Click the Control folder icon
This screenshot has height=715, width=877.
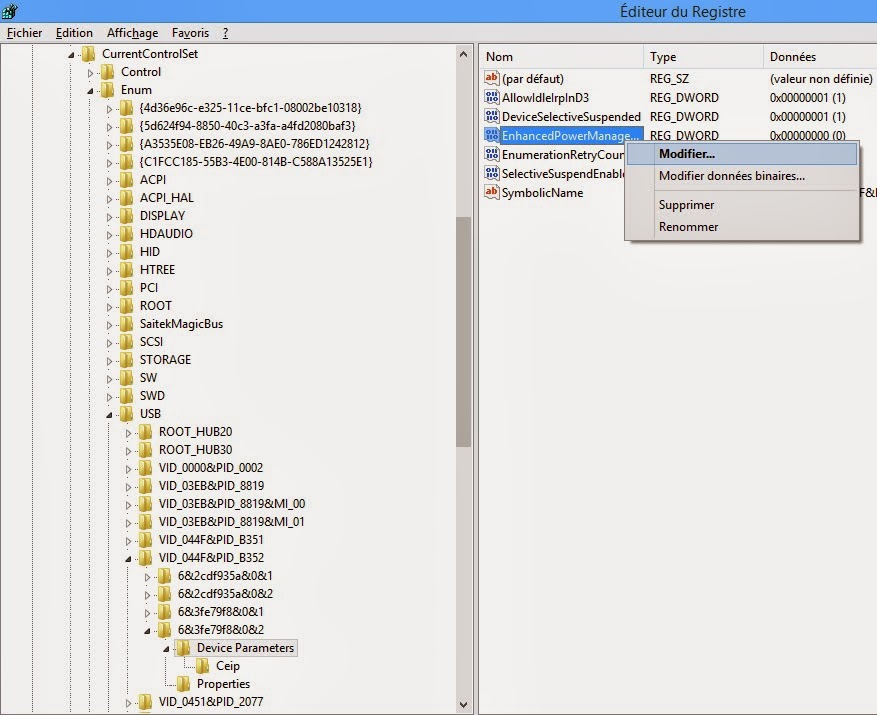tap(107, 72)
